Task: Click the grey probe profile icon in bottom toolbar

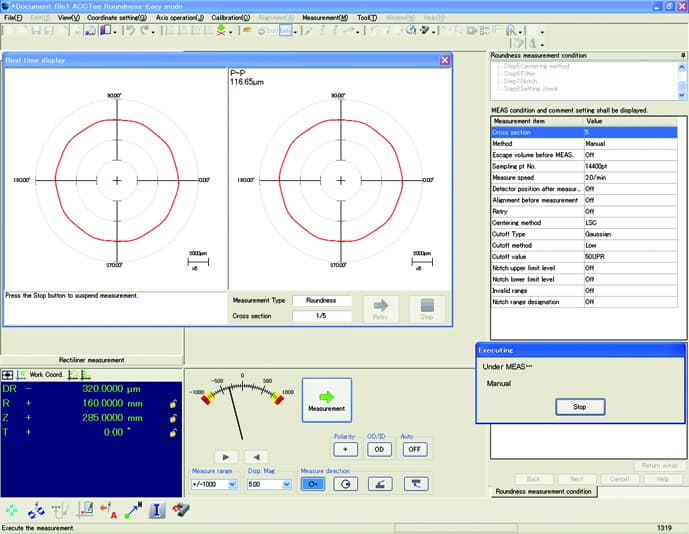Action: (x=61, y=510)
